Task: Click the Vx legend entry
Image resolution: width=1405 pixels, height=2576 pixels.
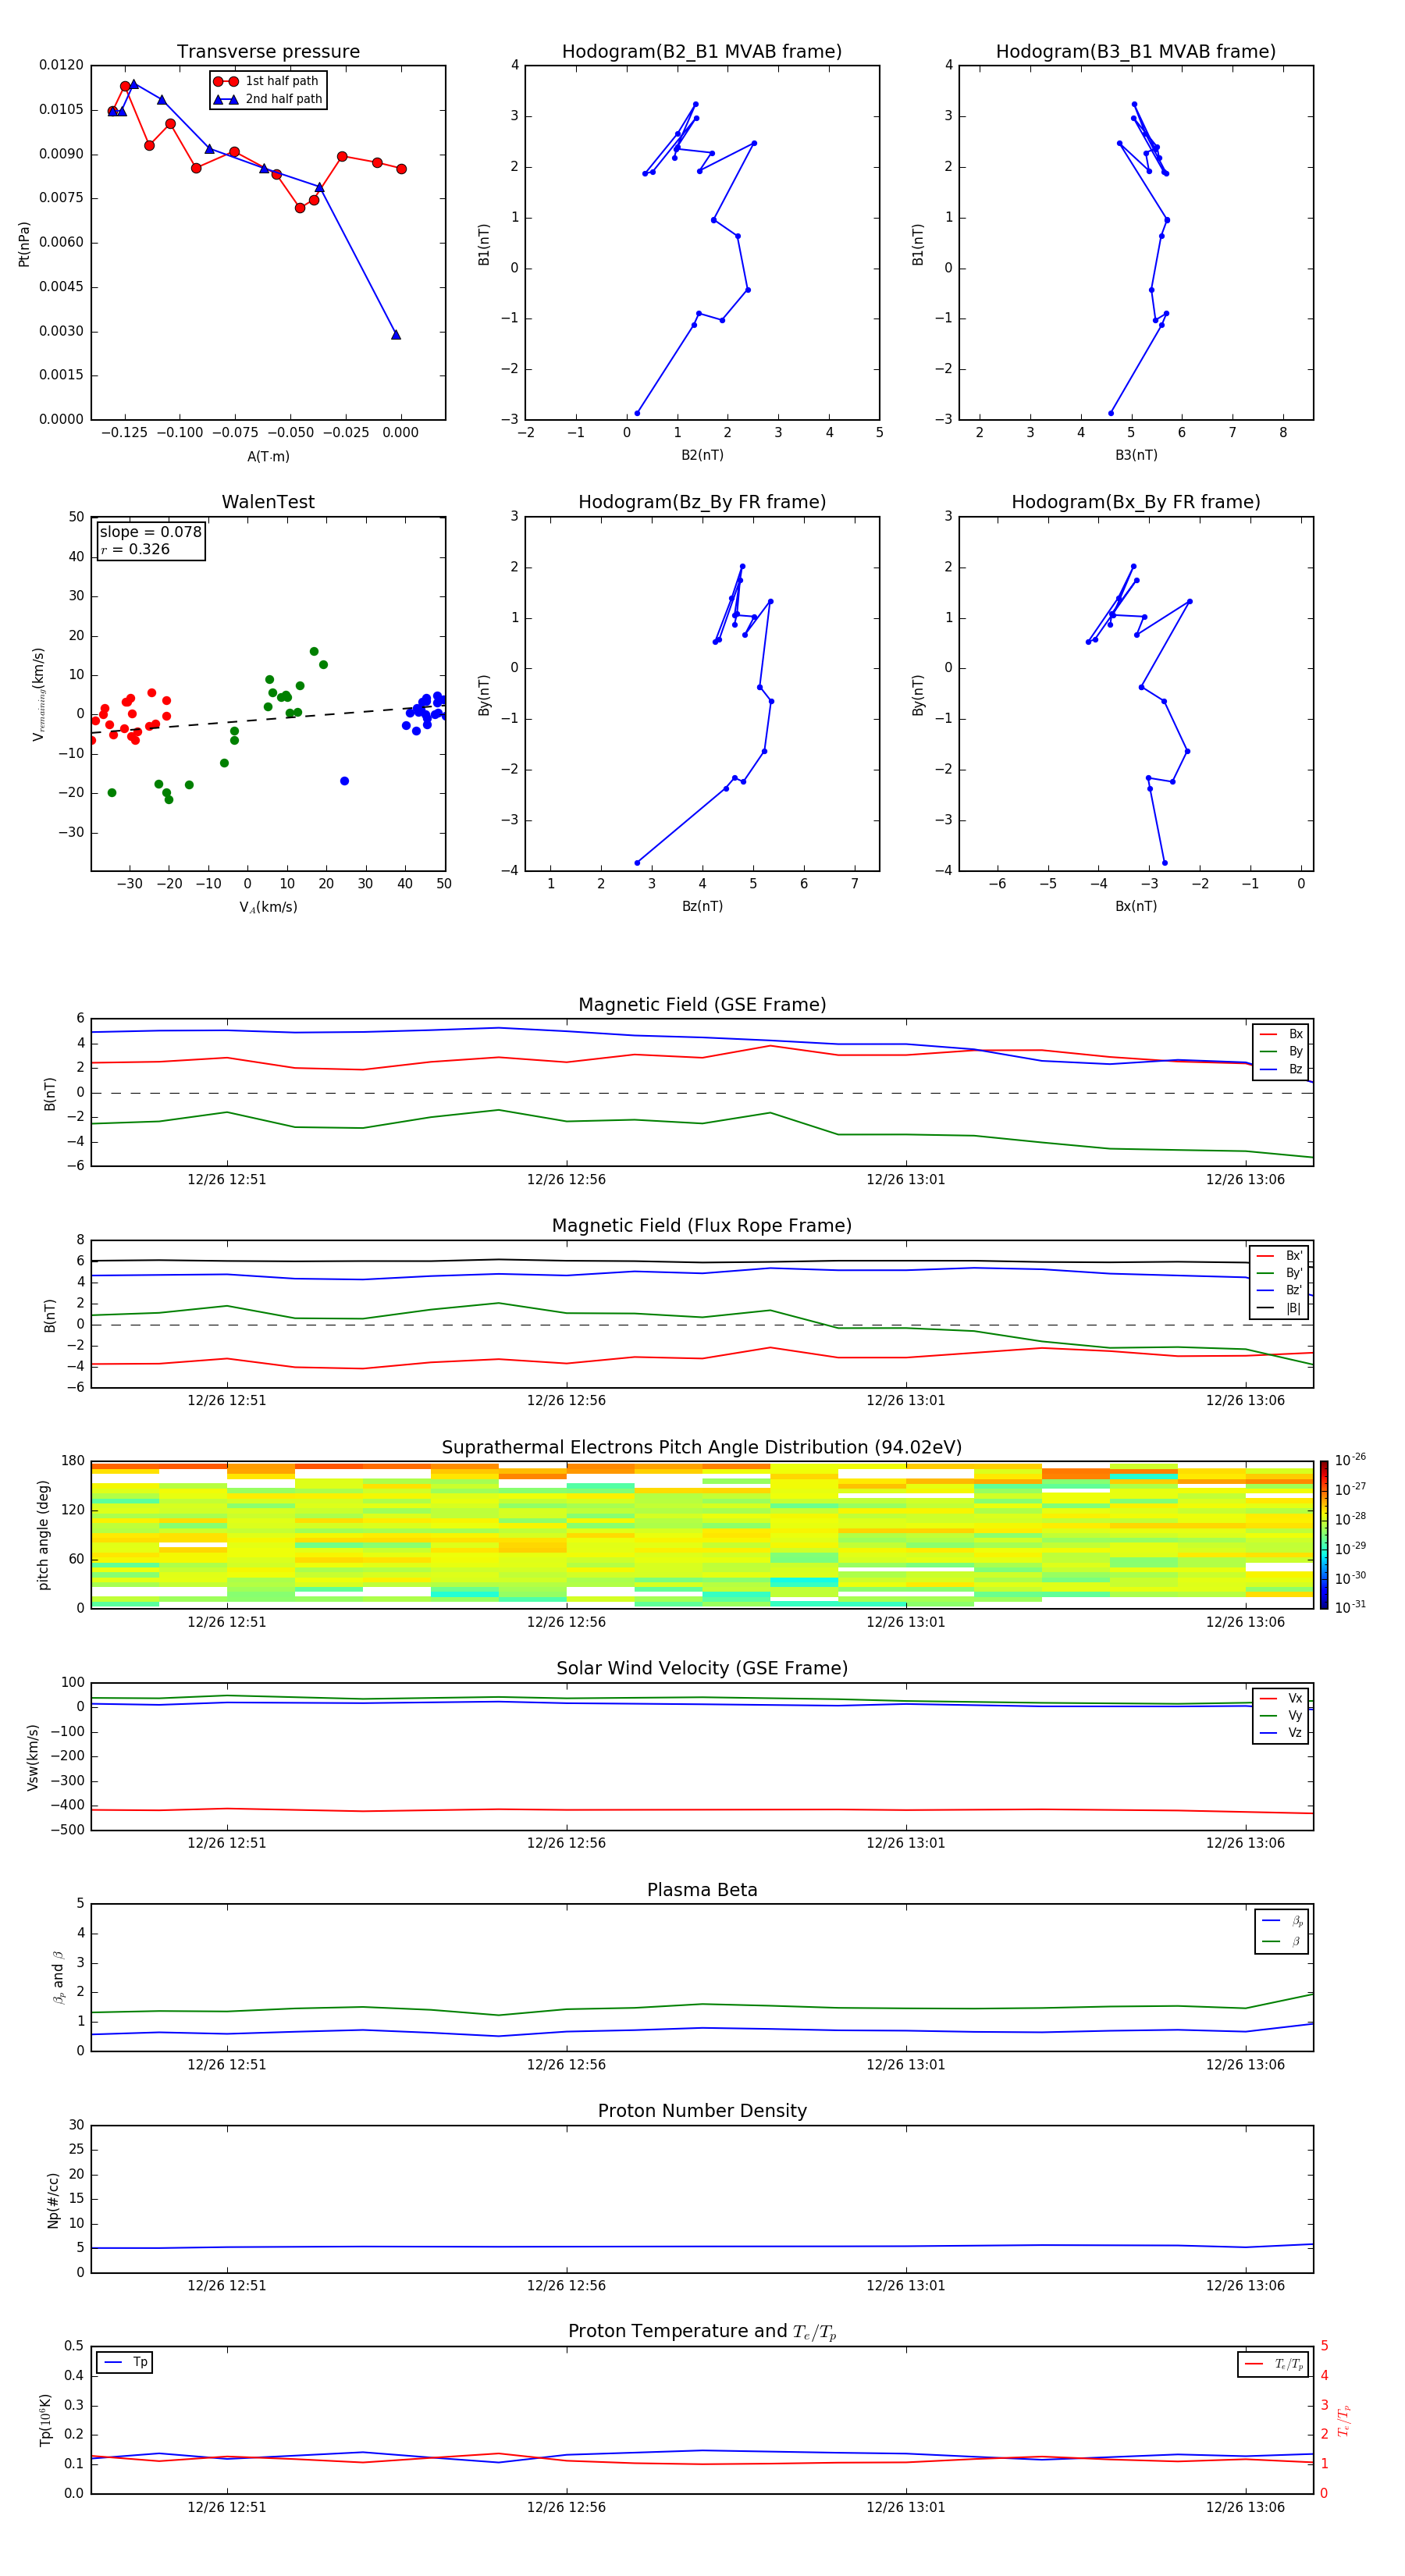Action: point(1281,1698)
